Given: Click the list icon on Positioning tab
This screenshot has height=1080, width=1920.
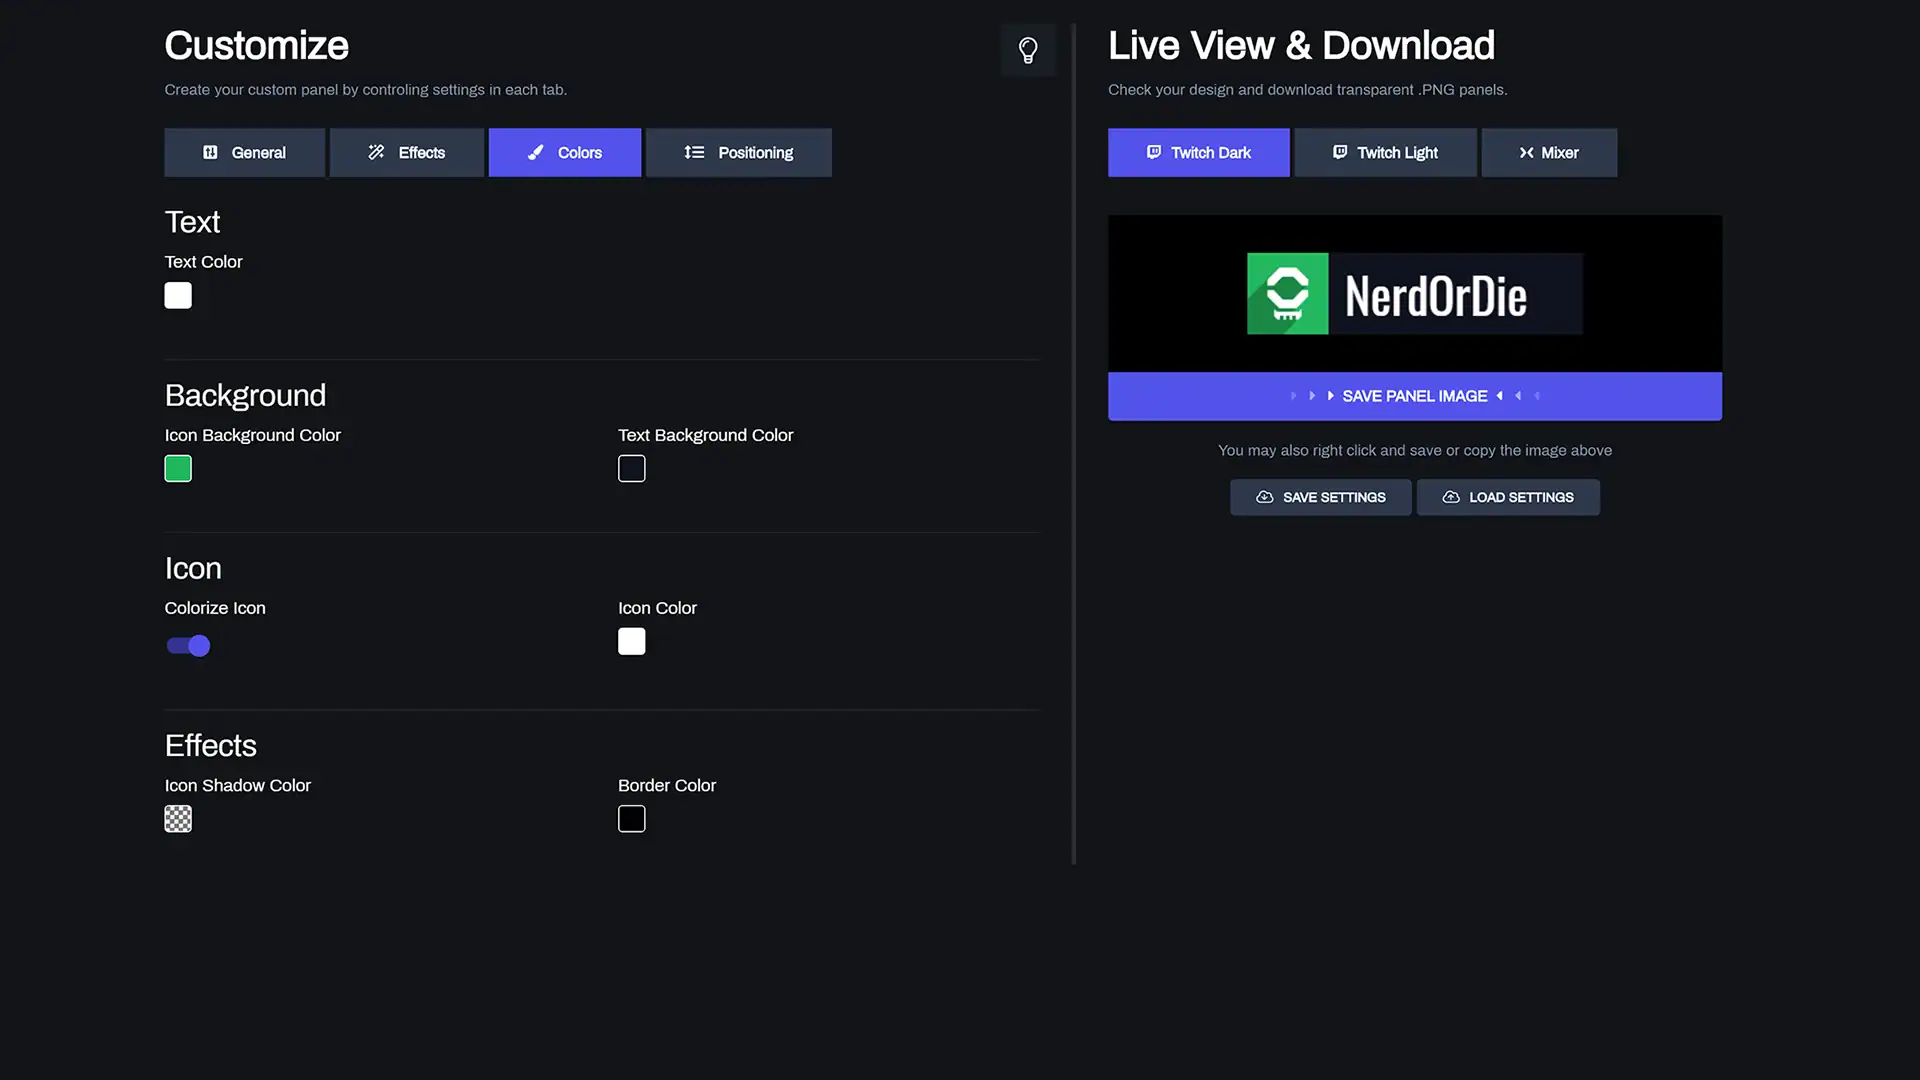Looking at the screenshot, I should 694,152.
